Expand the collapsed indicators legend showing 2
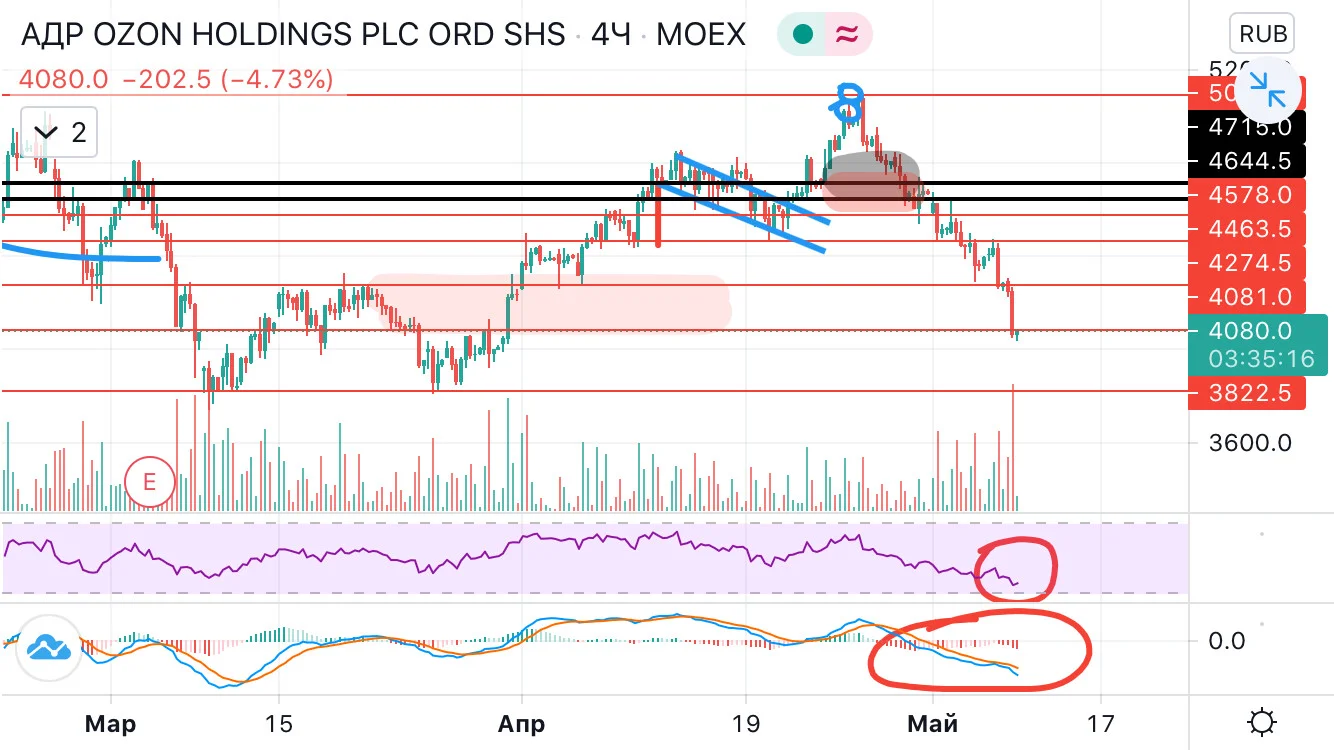Viewport: 1334px width, 750px height. [x=58, y=131]
